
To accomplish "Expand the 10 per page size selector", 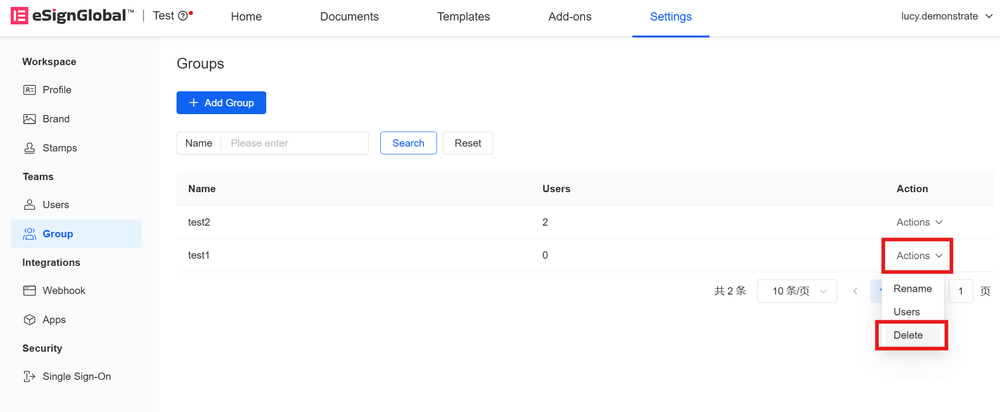I will click(797, 291).
